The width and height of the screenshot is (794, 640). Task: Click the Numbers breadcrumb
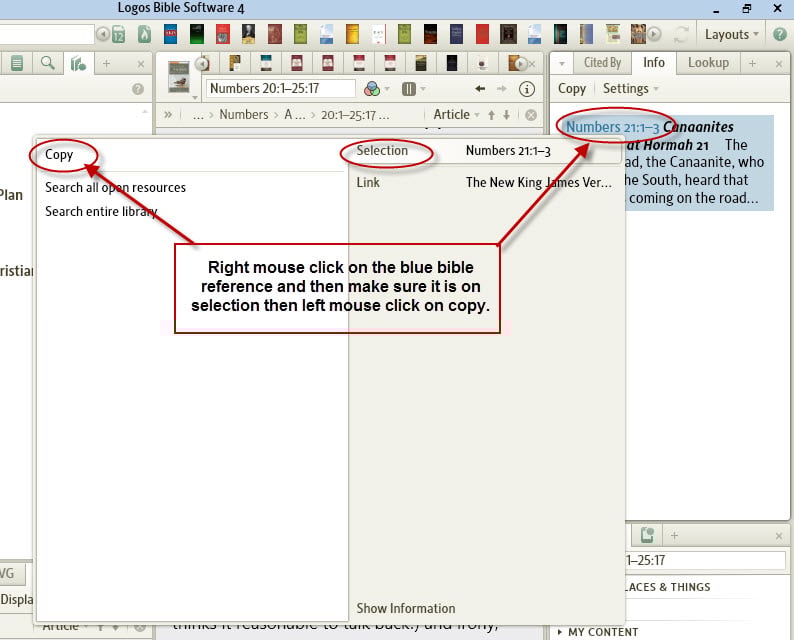point(244,115)
